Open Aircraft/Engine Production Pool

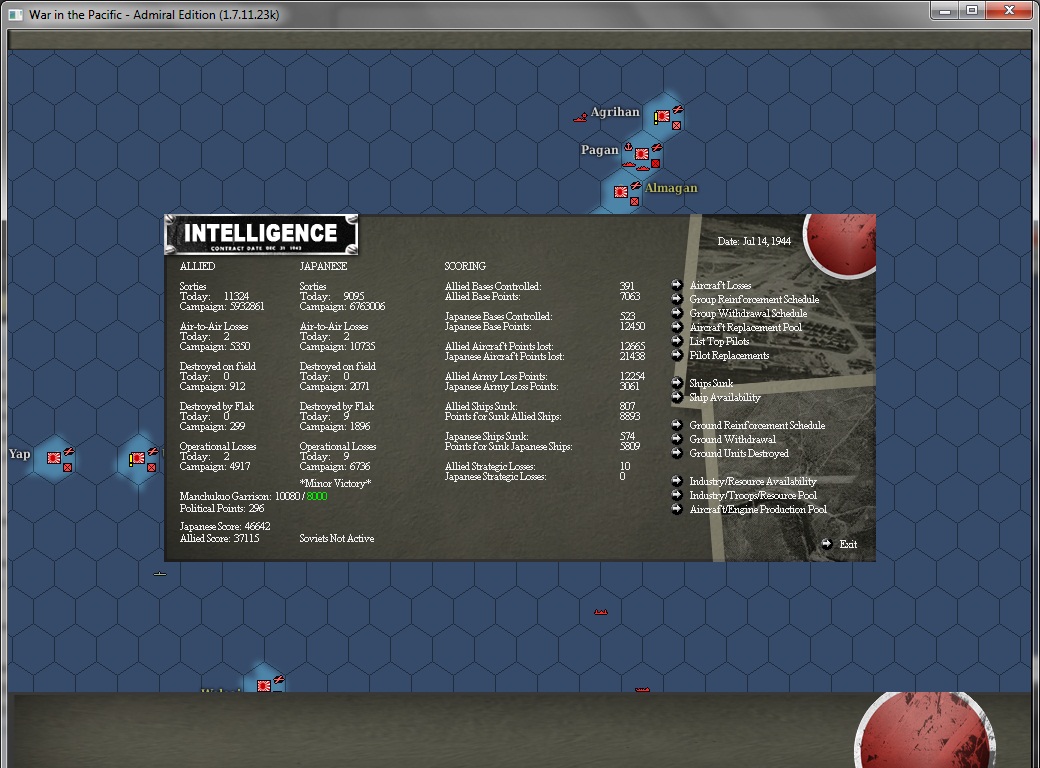coord(757,509)
